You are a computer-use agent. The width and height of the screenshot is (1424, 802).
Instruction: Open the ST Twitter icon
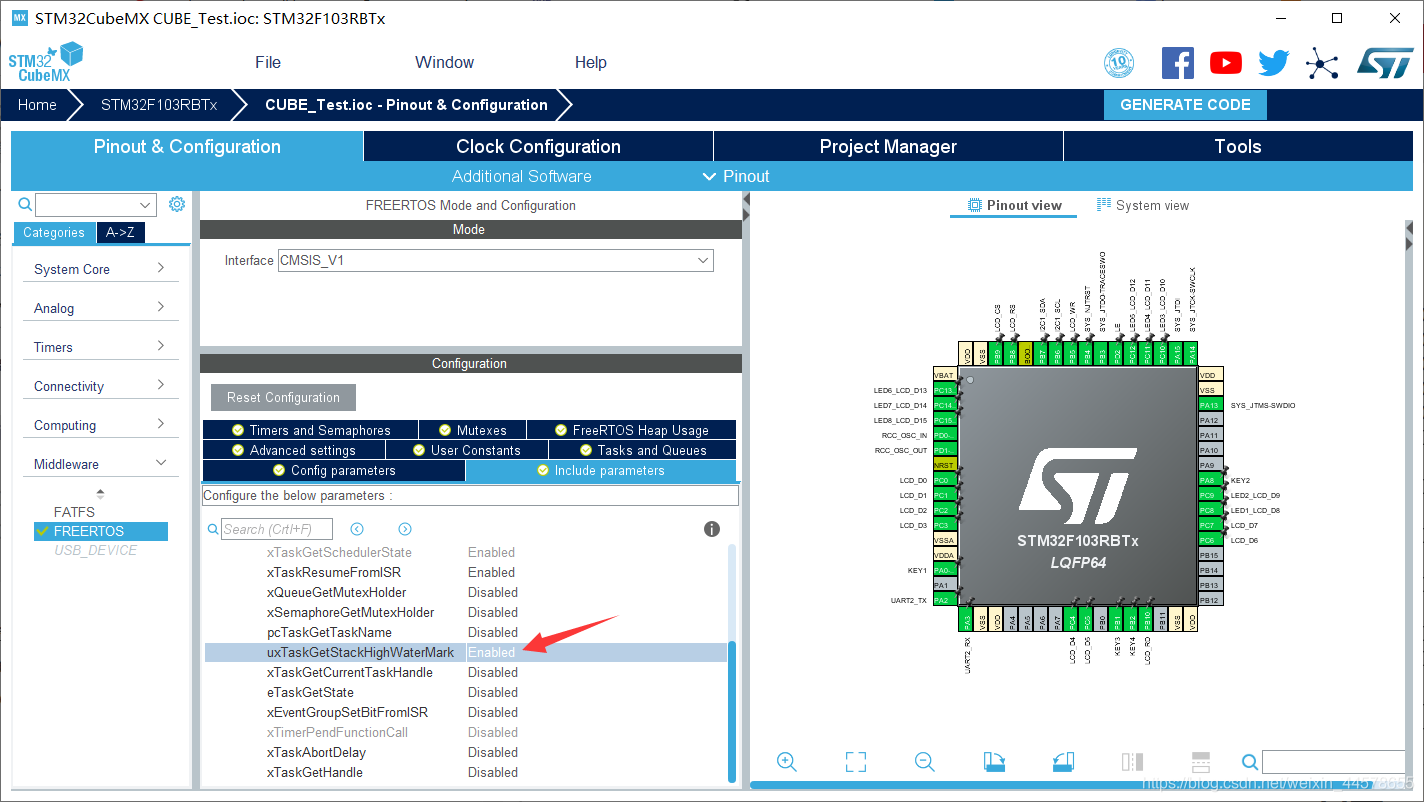[1274, 63]
